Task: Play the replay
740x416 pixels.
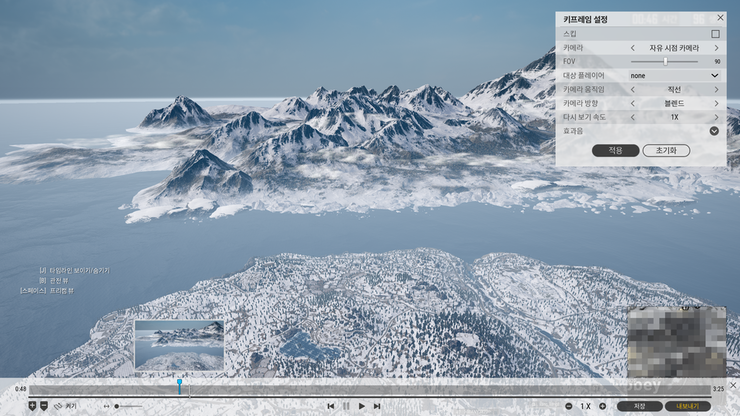Action: [x=362, y=406]
